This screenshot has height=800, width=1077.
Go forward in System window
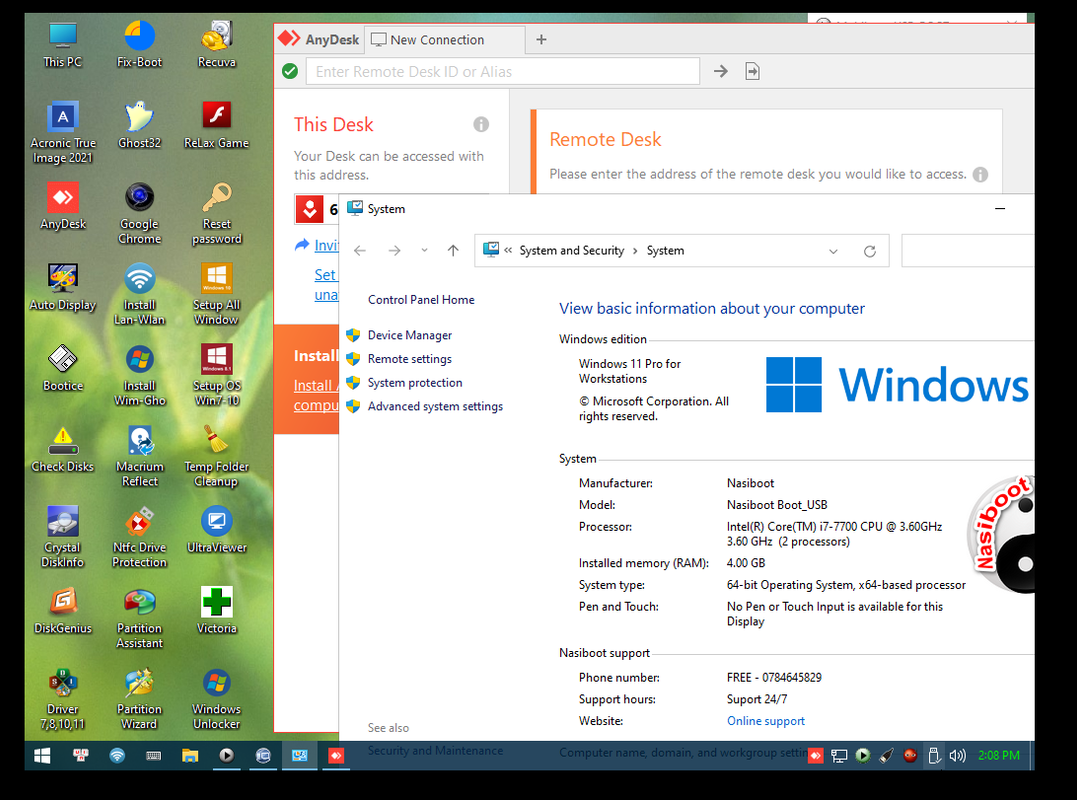394,251
